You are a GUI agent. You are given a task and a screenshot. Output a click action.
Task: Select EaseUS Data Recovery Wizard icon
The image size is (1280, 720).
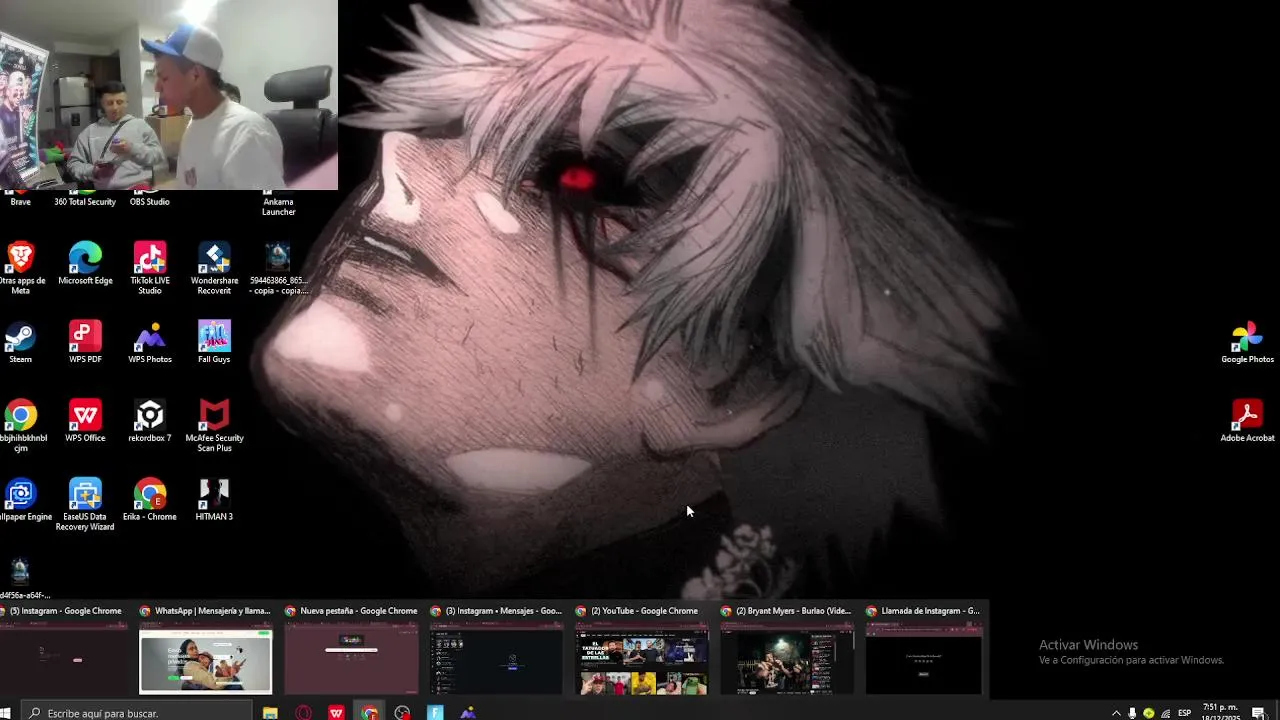(x=85, y=505)
